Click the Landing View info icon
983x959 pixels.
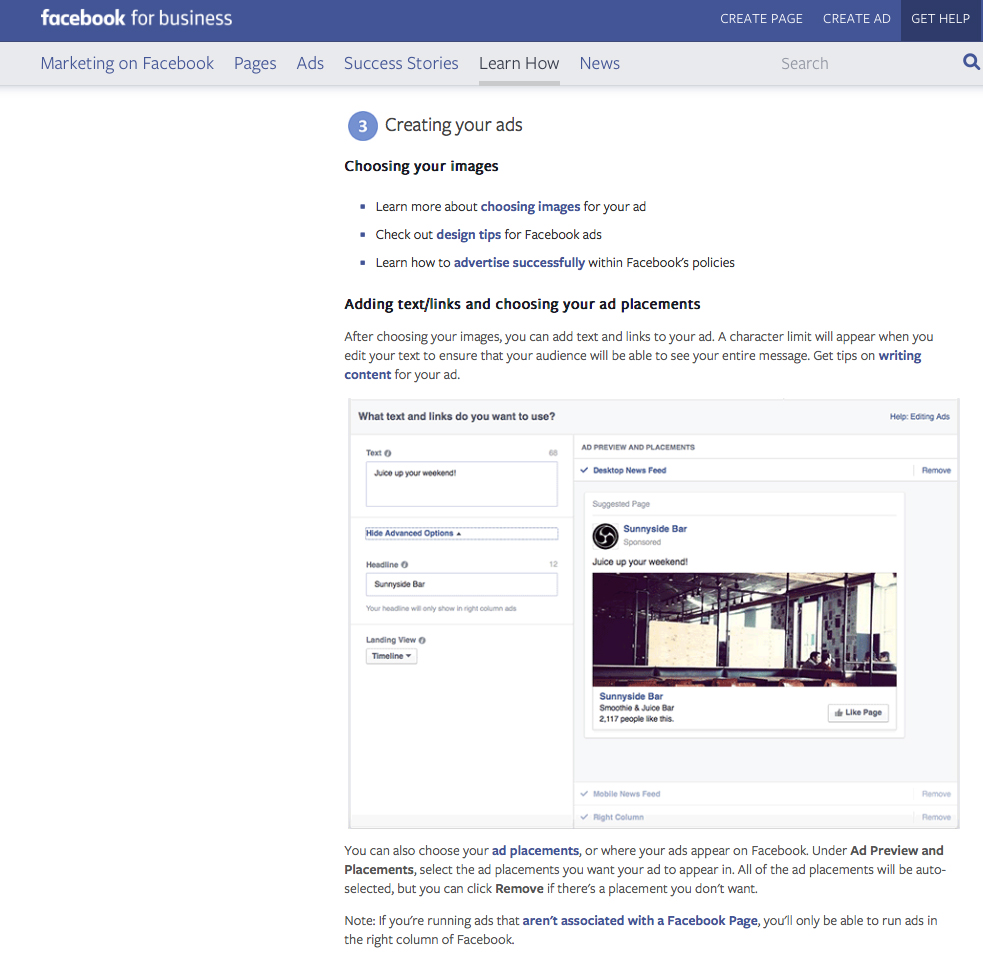coord(423,640)
